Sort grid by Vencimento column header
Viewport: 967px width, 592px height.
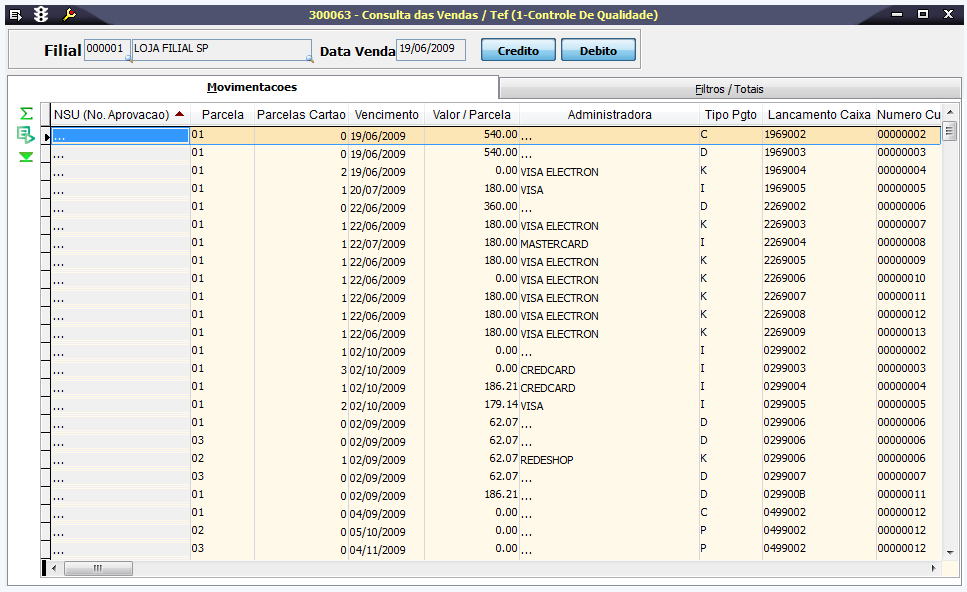pos(386,115)
